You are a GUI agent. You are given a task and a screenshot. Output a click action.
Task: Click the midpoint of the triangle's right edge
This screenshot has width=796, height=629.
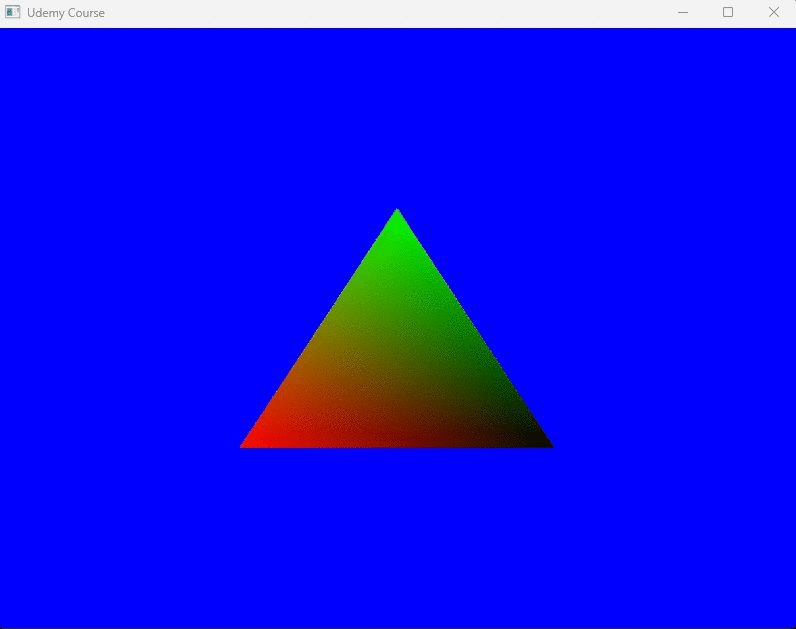coord(473,328)
